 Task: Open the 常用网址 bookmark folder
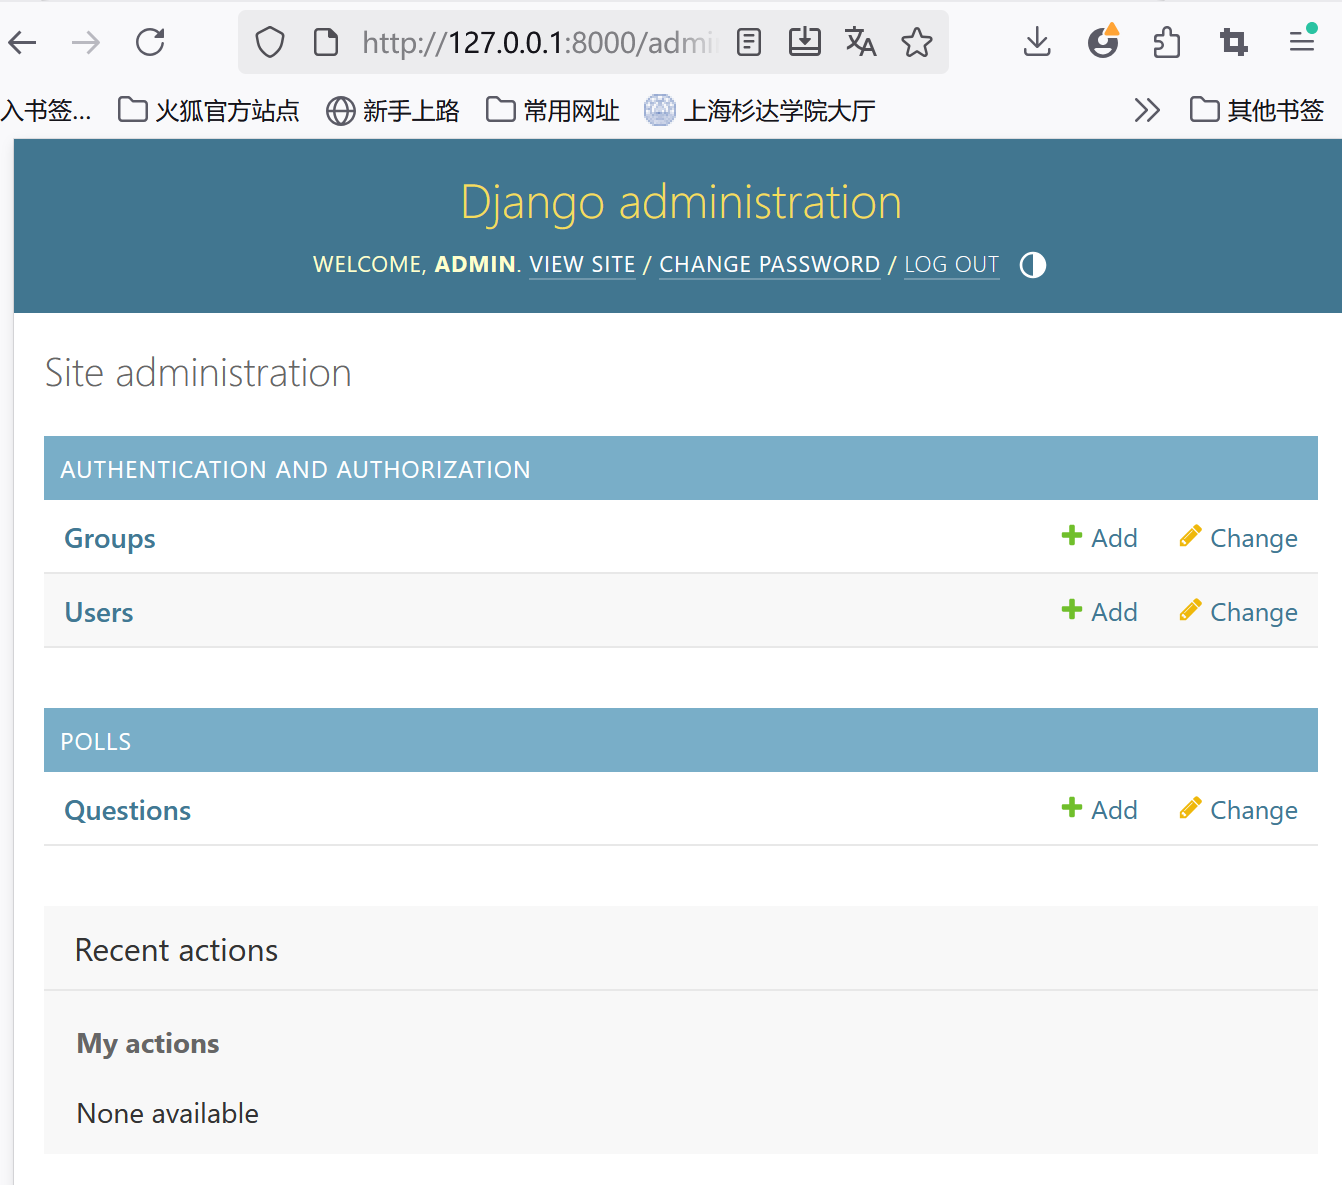coord(553,110)
